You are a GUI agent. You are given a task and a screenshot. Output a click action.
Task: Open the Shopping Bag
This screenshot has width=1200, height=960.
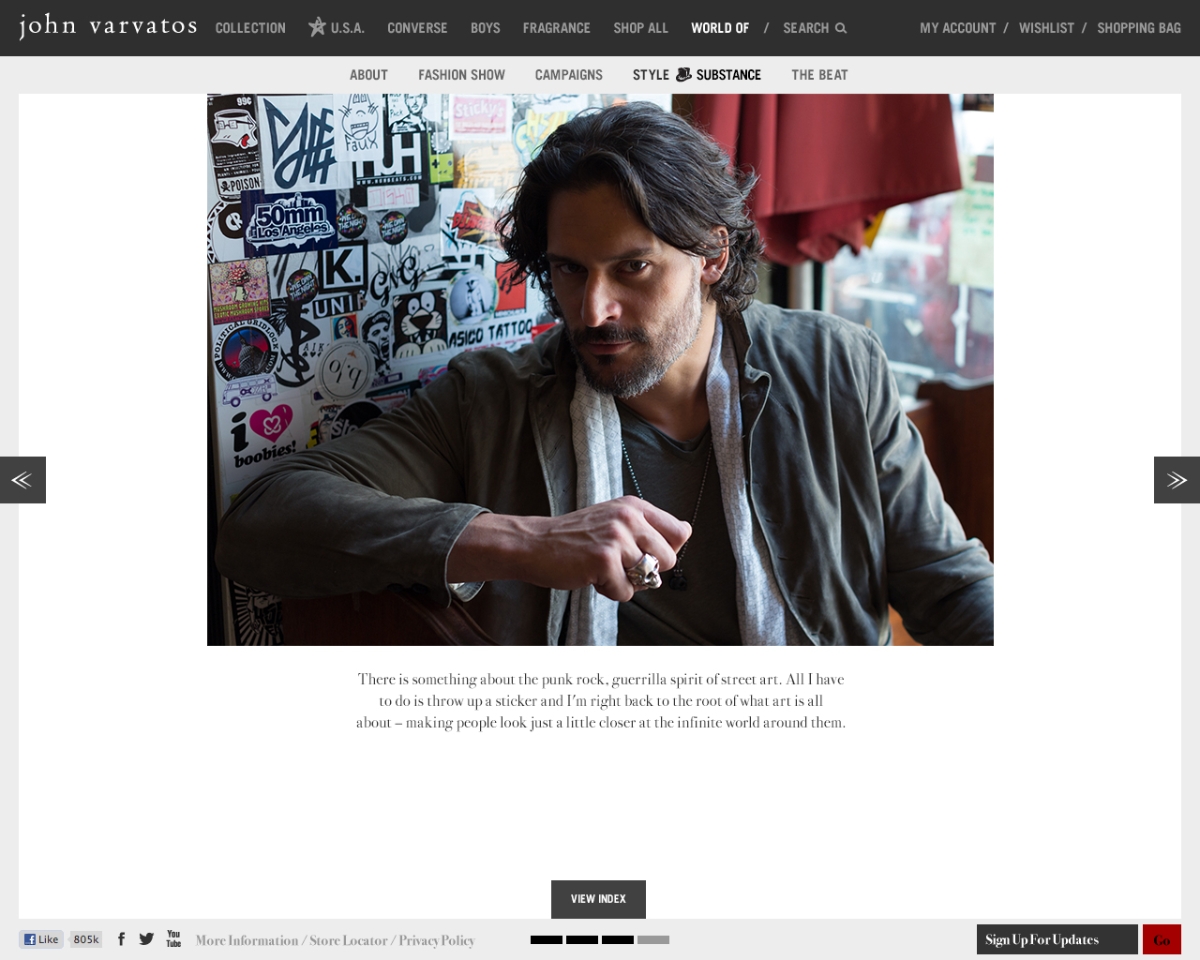(x=1139, y=28)
